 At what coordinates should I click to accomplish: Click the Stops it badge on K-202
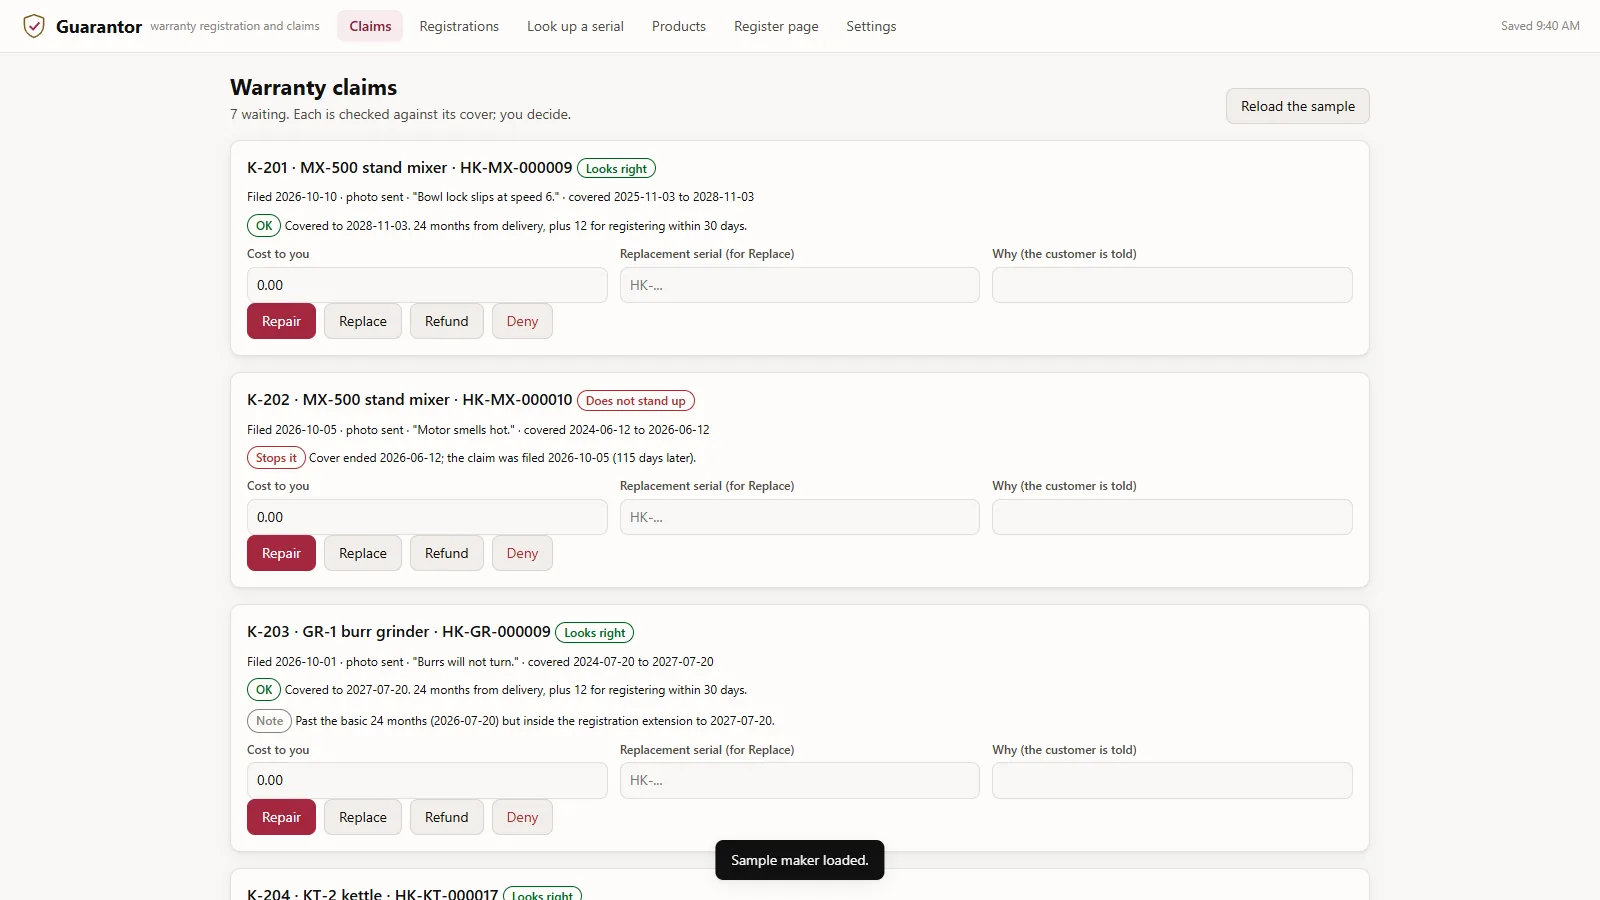[276, 458]
